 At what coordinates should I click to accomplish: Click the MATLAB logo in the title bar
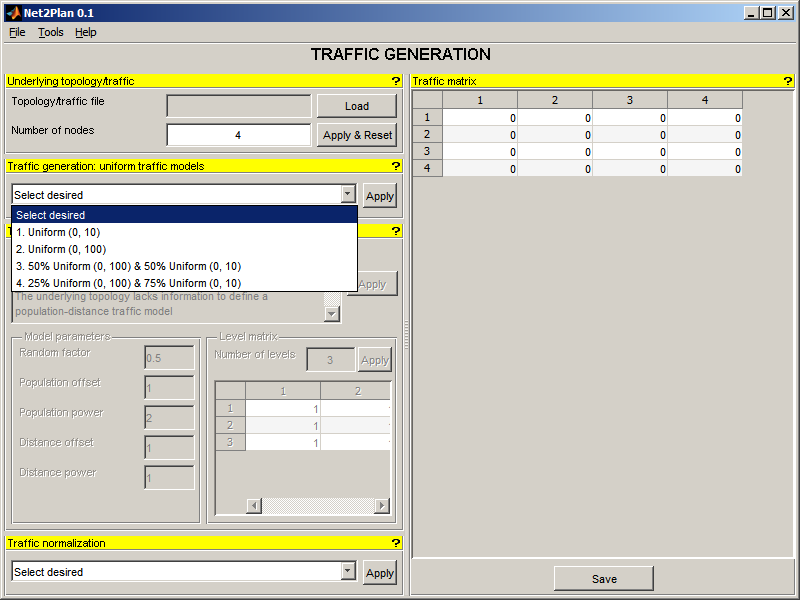pos(13,13)
